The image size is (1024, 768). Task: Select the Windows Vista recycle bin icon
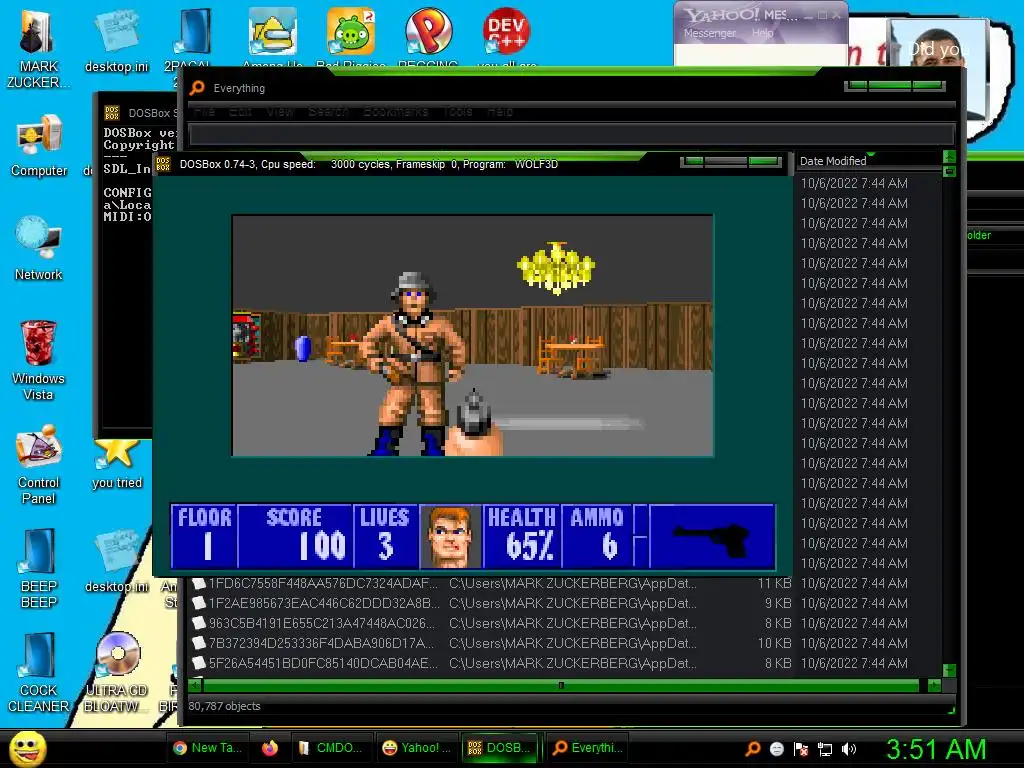point(38,360)
